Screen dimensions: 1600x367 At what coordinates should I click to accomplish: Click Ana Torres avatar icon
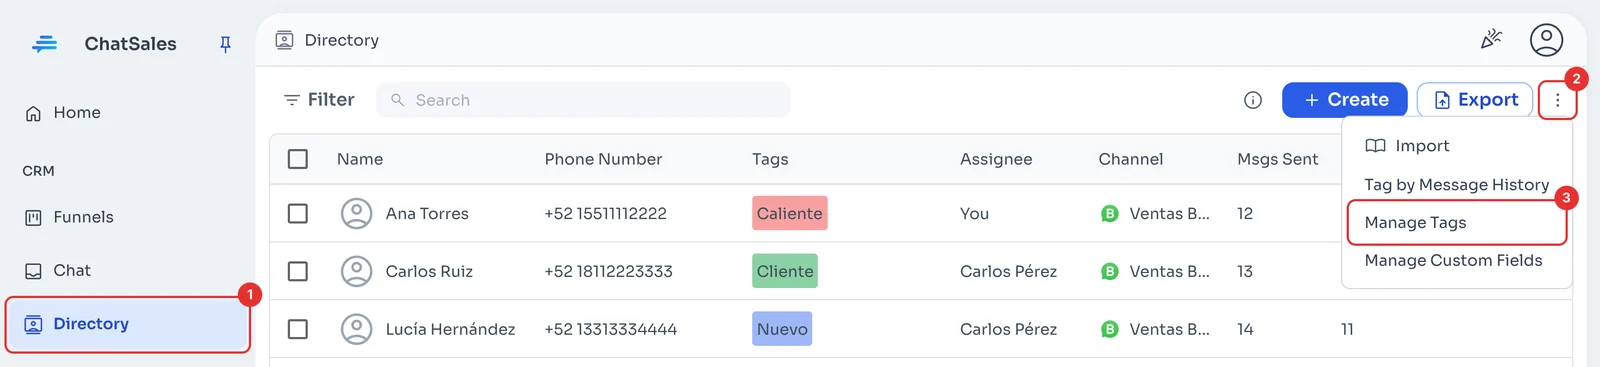point(356,214)
